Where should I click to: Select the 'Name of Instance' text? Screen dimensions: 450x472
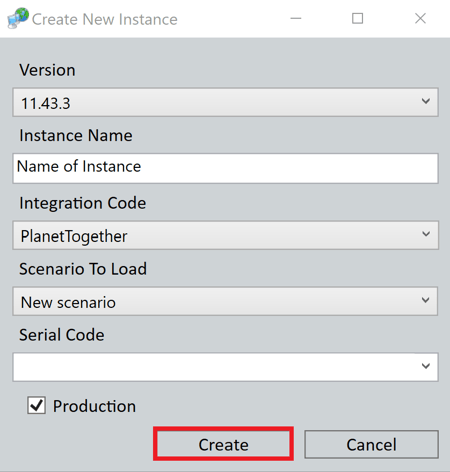click(79, 166)
